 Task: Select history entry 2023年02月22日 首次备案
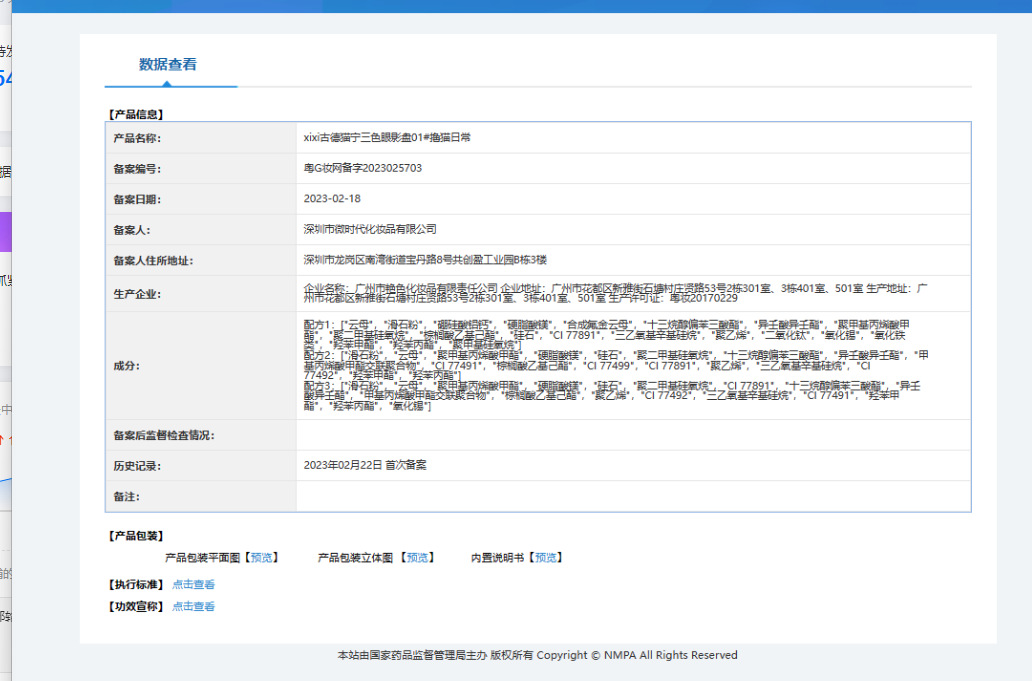(365, 465)
